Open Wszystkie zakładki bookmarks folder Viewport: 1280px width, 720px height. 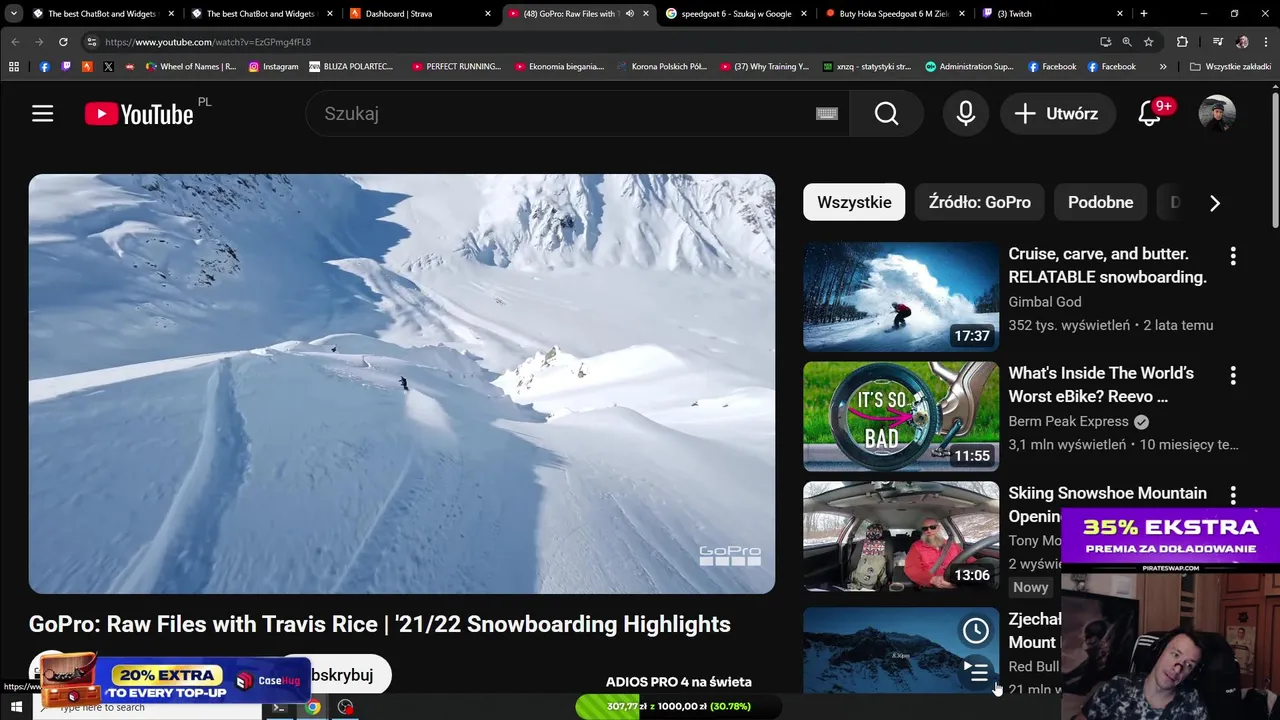(1230, 67)
